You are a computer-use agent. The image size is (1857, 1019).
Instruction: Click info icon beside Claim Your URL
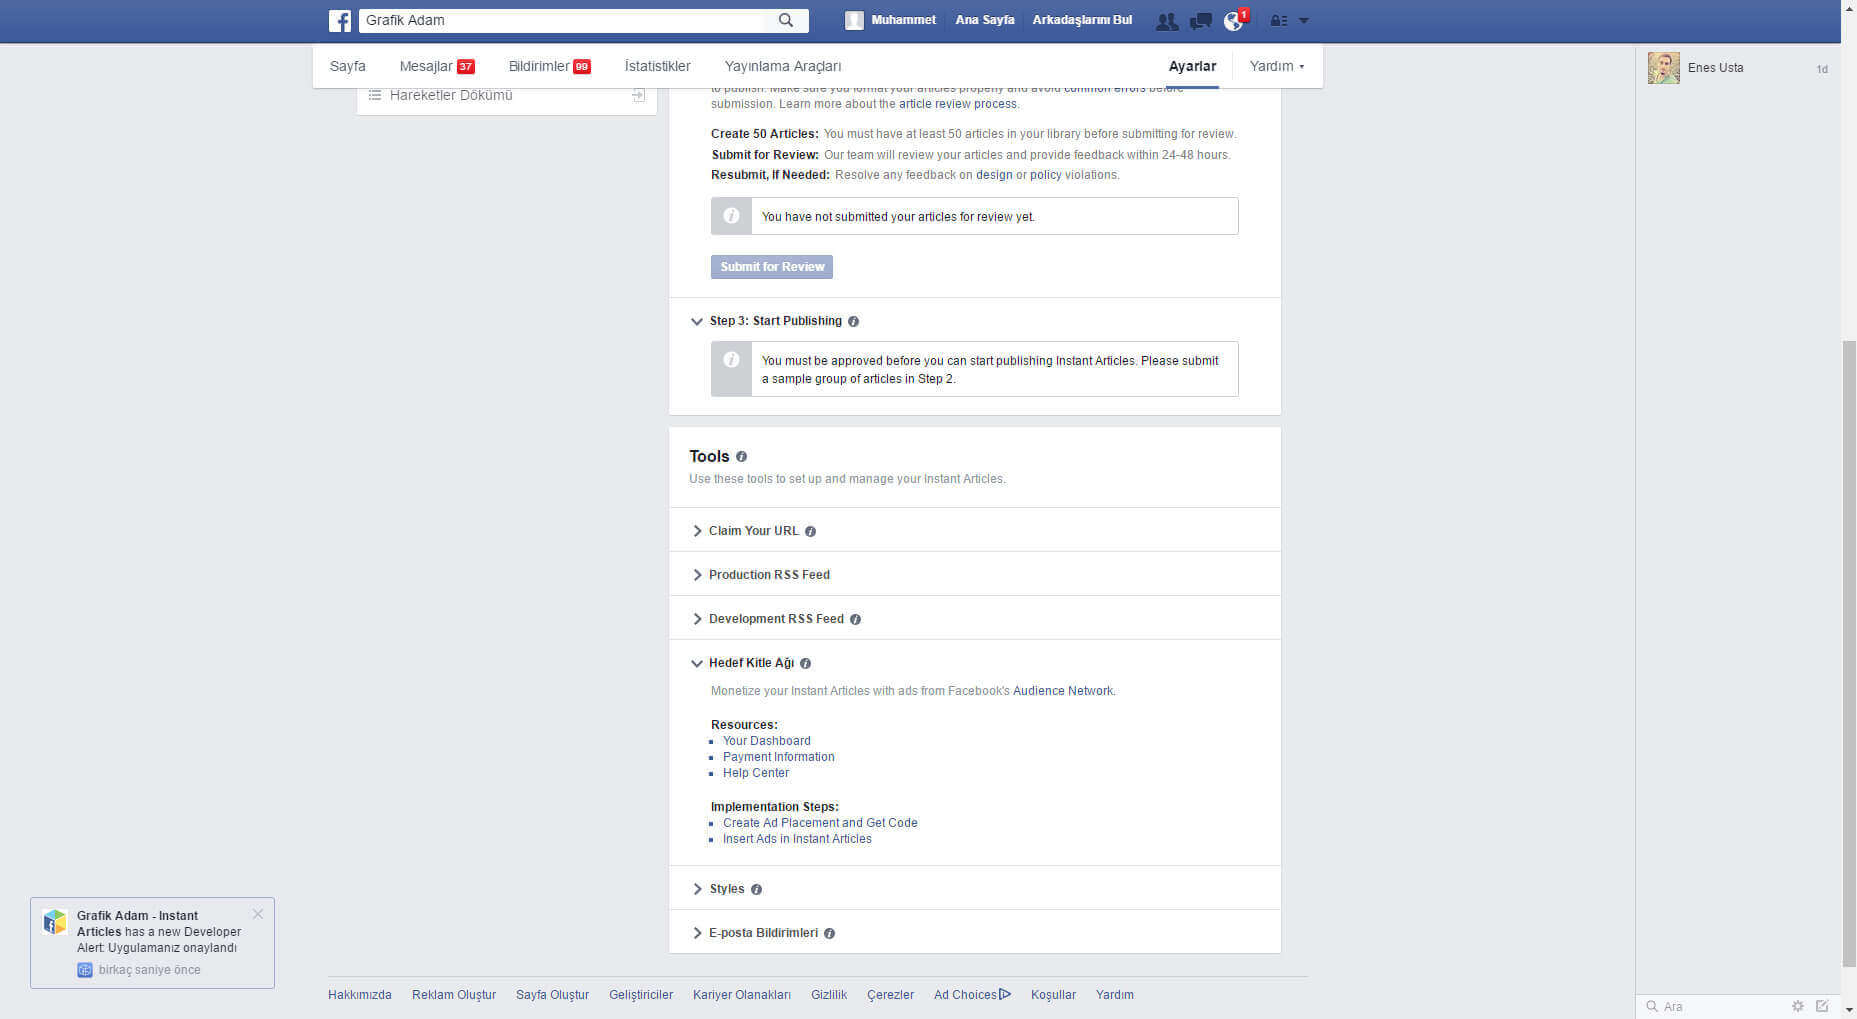pyautogui.click(x=810, y=532)
